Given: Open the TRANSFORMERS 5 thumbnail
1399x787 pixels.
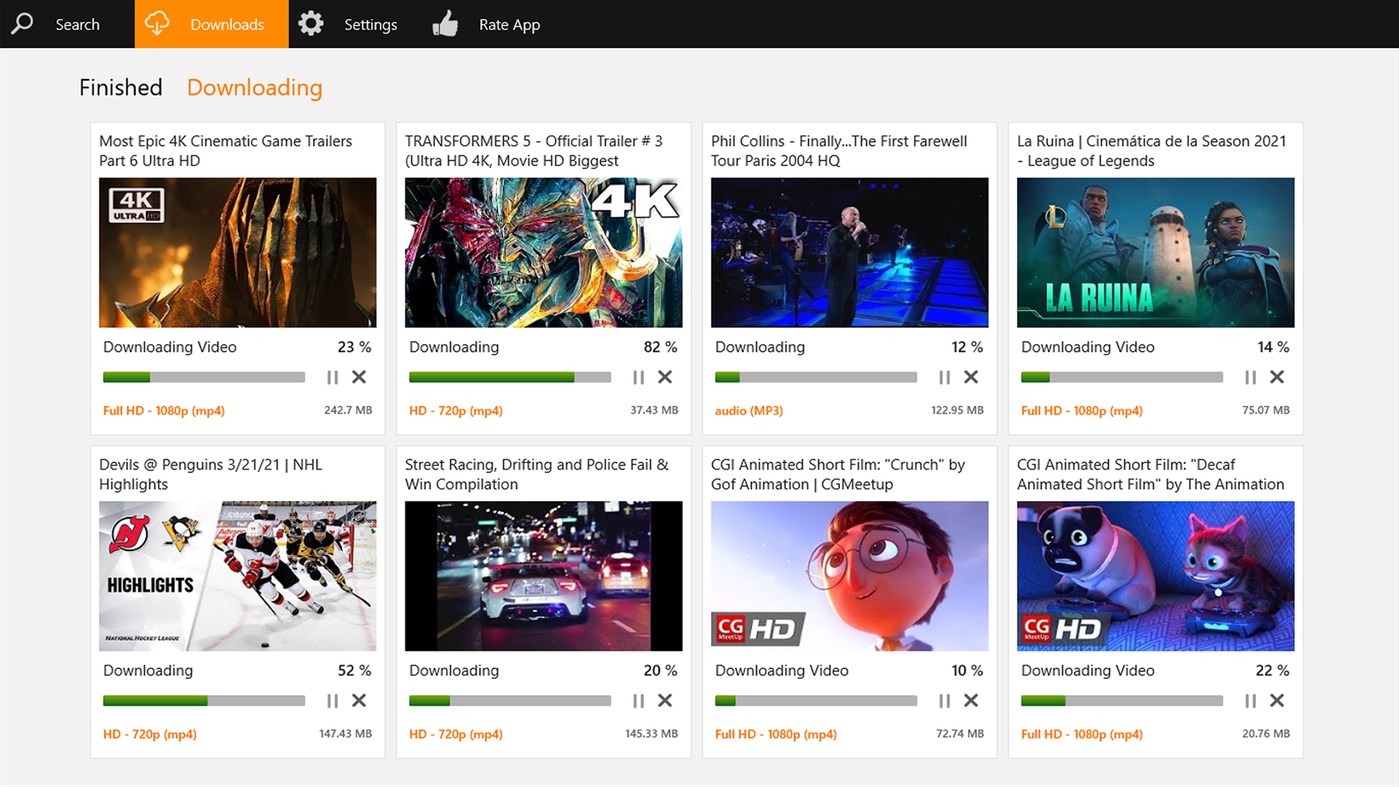Looking at the screenshot, I should click(x=544, y=253).
